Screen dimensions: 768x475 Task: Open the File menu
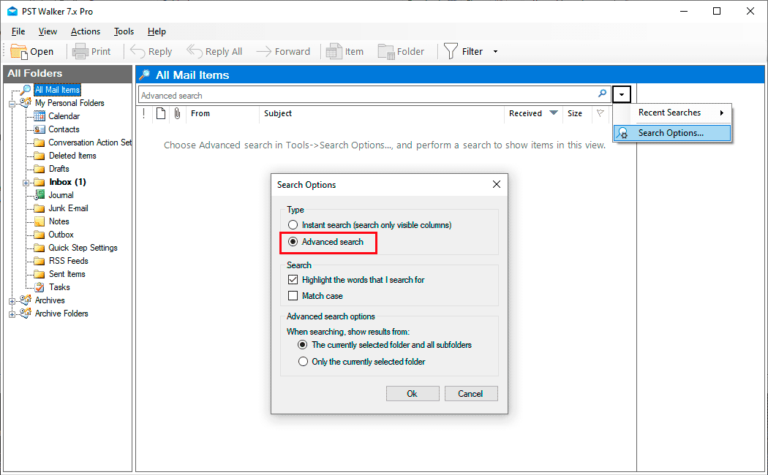point(18,31)
